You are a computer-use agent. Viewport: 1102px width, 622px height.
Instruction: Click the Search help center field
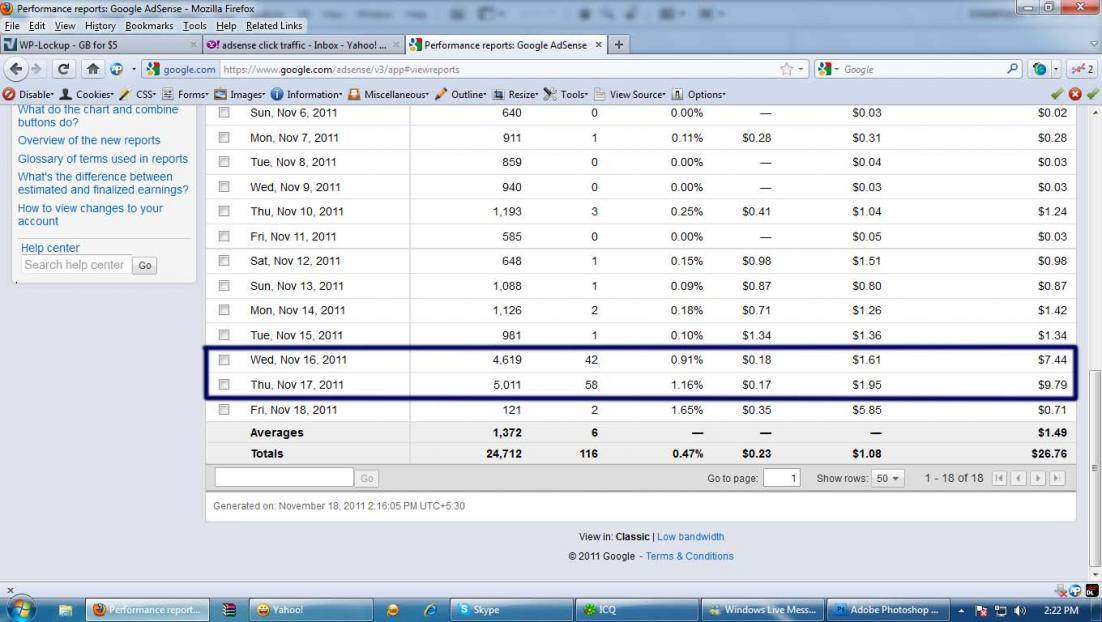pyautogui.click(x=76, y=265)
